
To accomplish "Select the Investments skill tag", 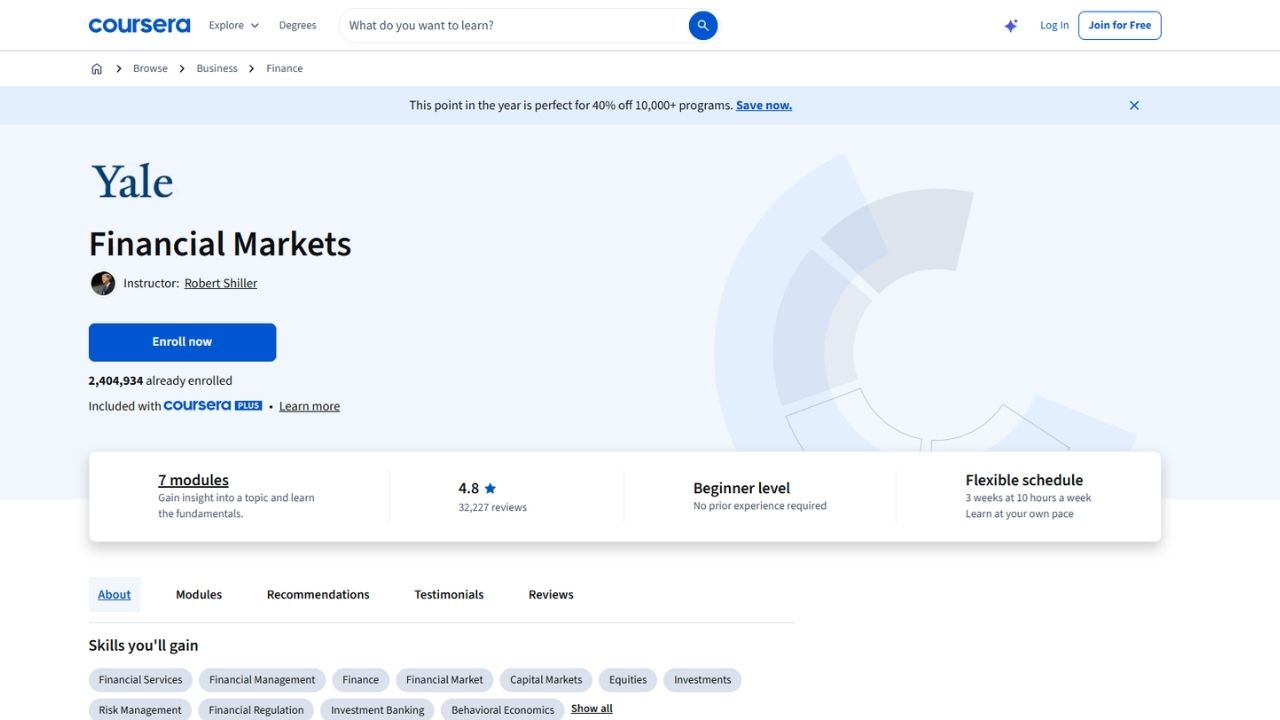I will (x=702, y=680).
